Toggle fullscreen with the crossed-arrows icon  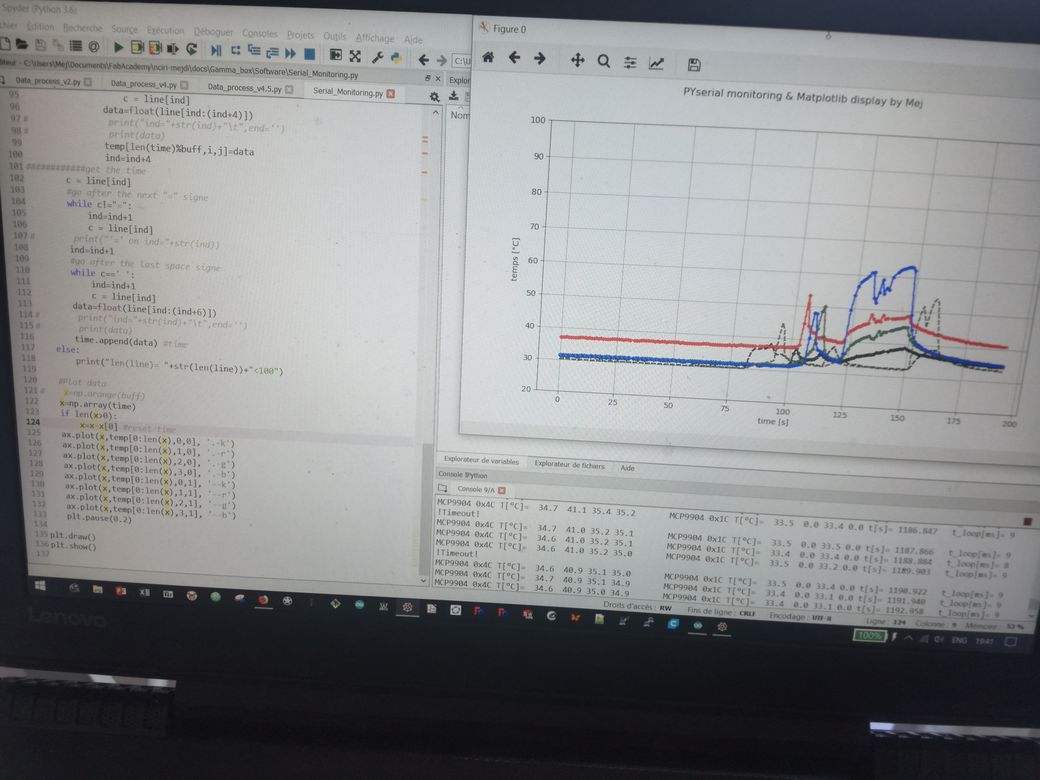355,56
